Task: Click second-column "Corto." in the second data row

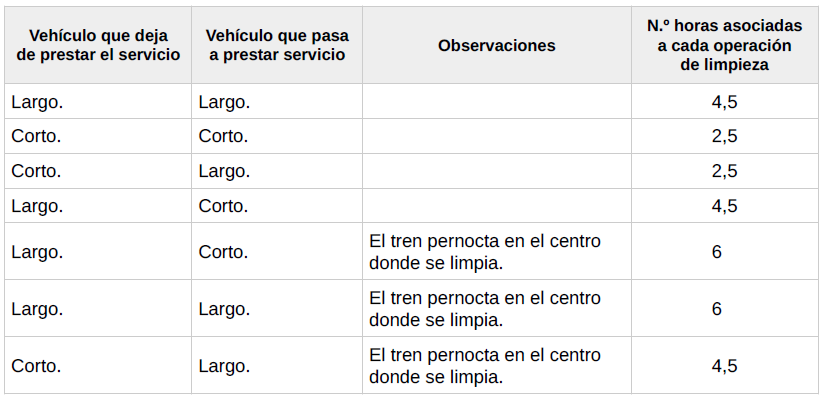Action: (x=224, y=136)
